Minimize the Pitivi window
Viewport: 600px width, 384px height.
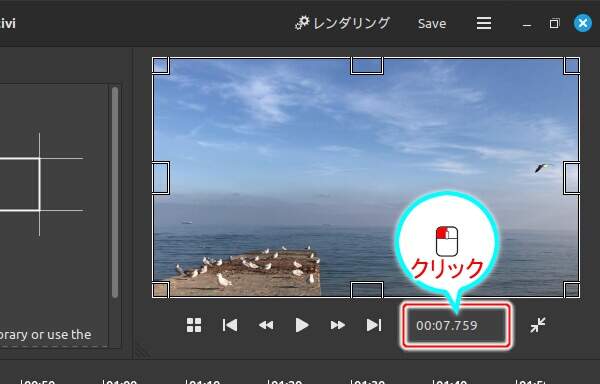(527, 24)
